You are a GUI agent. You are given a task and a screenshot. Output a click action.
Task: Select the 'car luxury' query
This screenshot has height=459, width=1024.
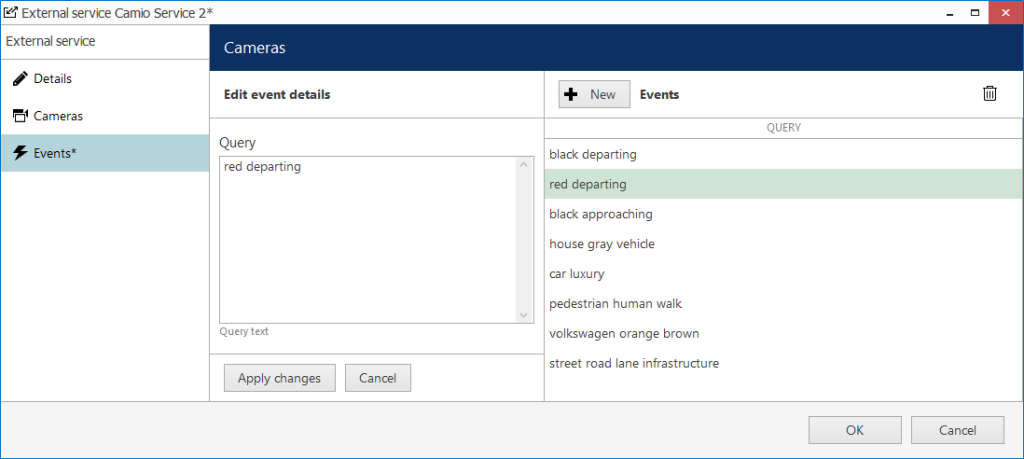(x=784, y=274)
